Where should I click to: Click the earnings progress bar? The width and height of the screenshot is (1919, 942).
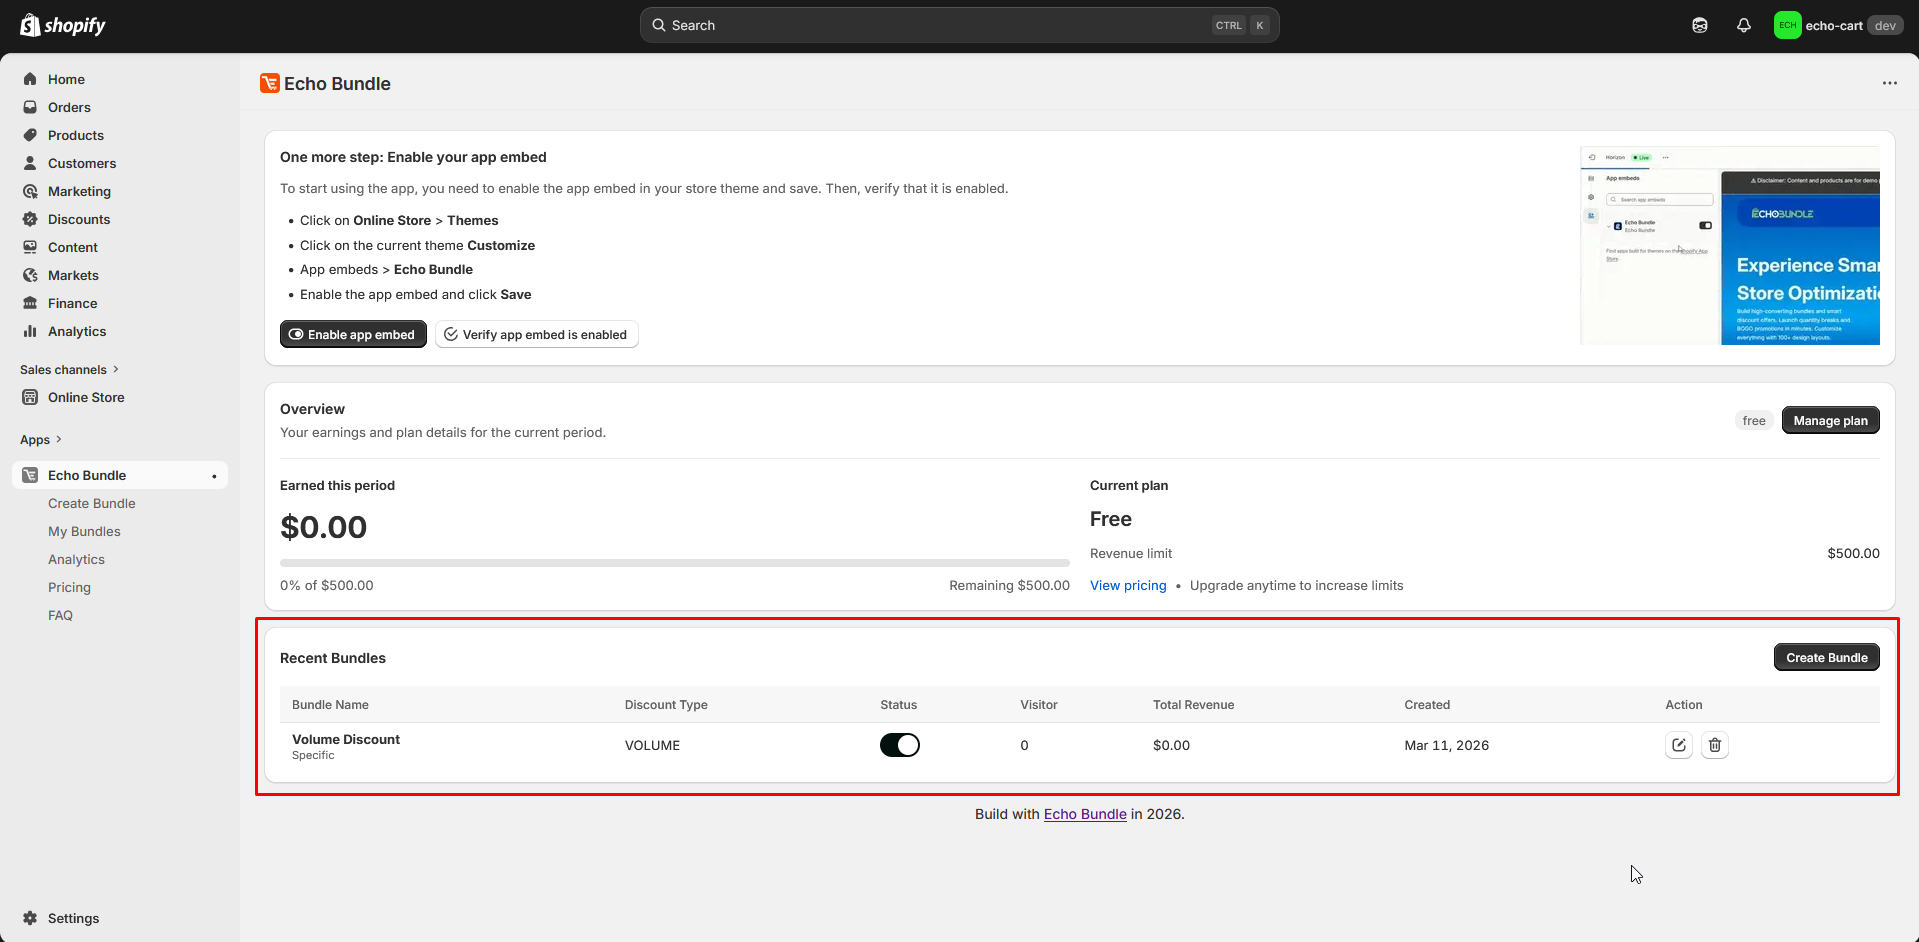coord(674,563)
